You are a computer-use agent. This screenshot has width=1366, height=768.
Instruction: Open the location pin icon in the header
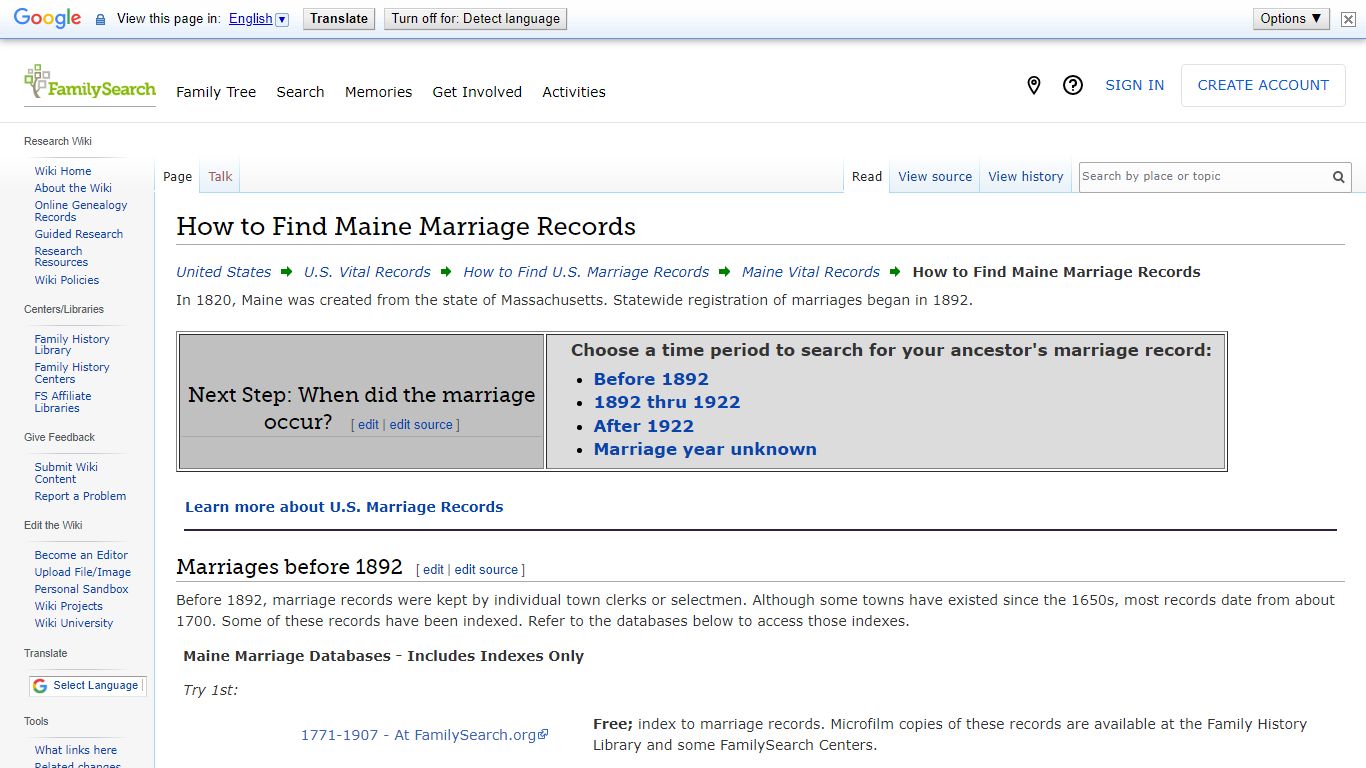pyautogui.click(x=1034, y=86)
